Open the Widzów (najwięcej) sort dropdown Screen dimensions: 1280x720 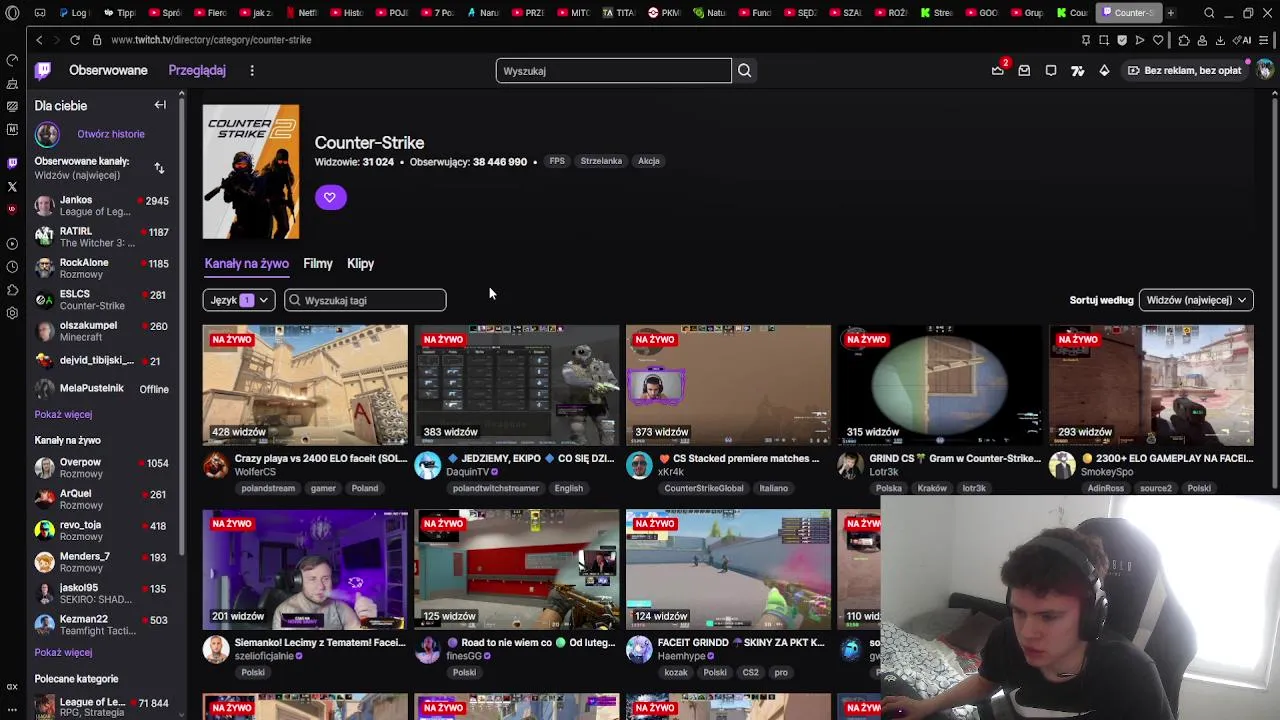coord(1196,300)
